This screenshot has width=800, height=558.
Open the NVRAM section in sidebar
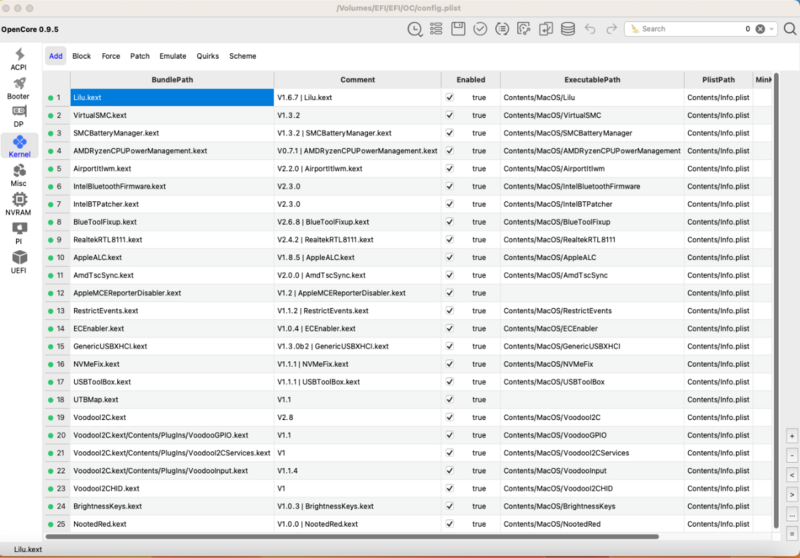click(x=19, y=205)
